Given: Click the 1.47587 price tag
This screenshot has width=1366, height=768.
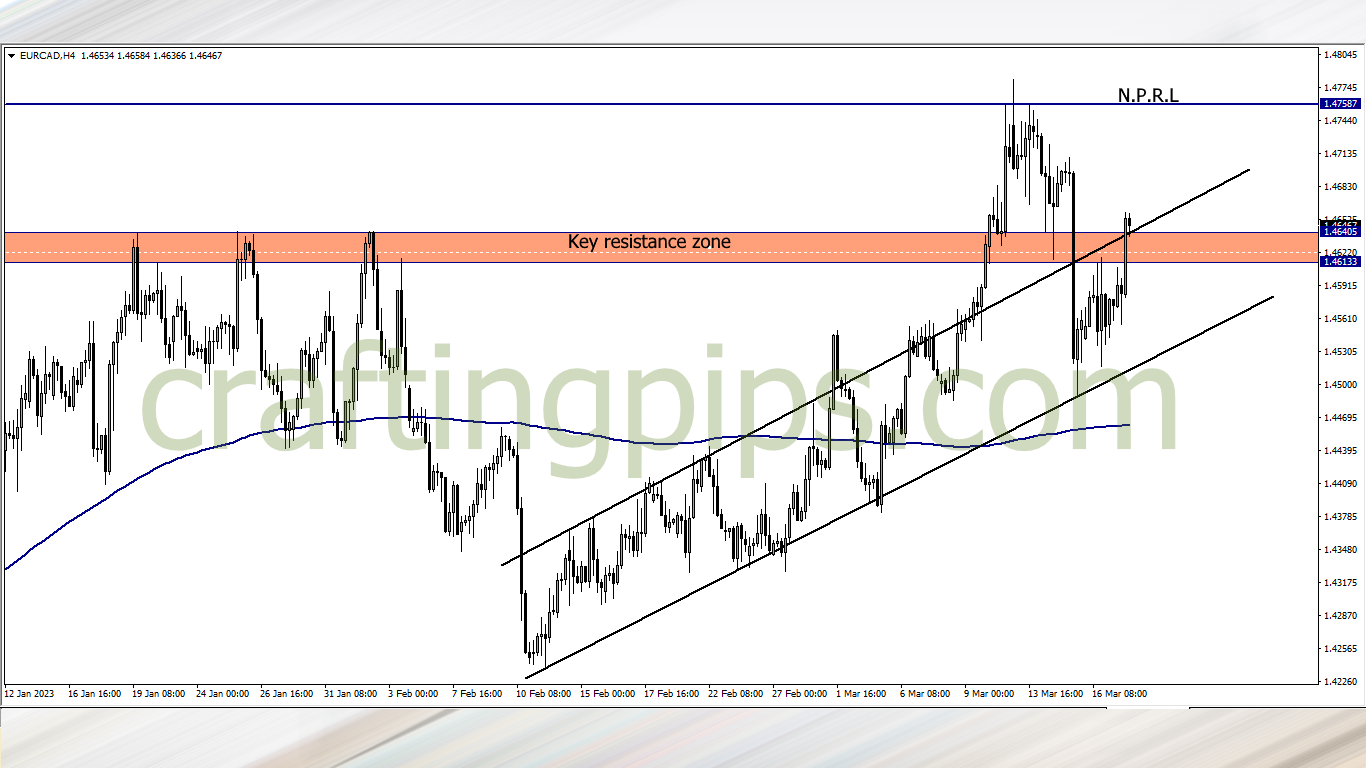Looking at the screenshot, I should (1339, 103).
